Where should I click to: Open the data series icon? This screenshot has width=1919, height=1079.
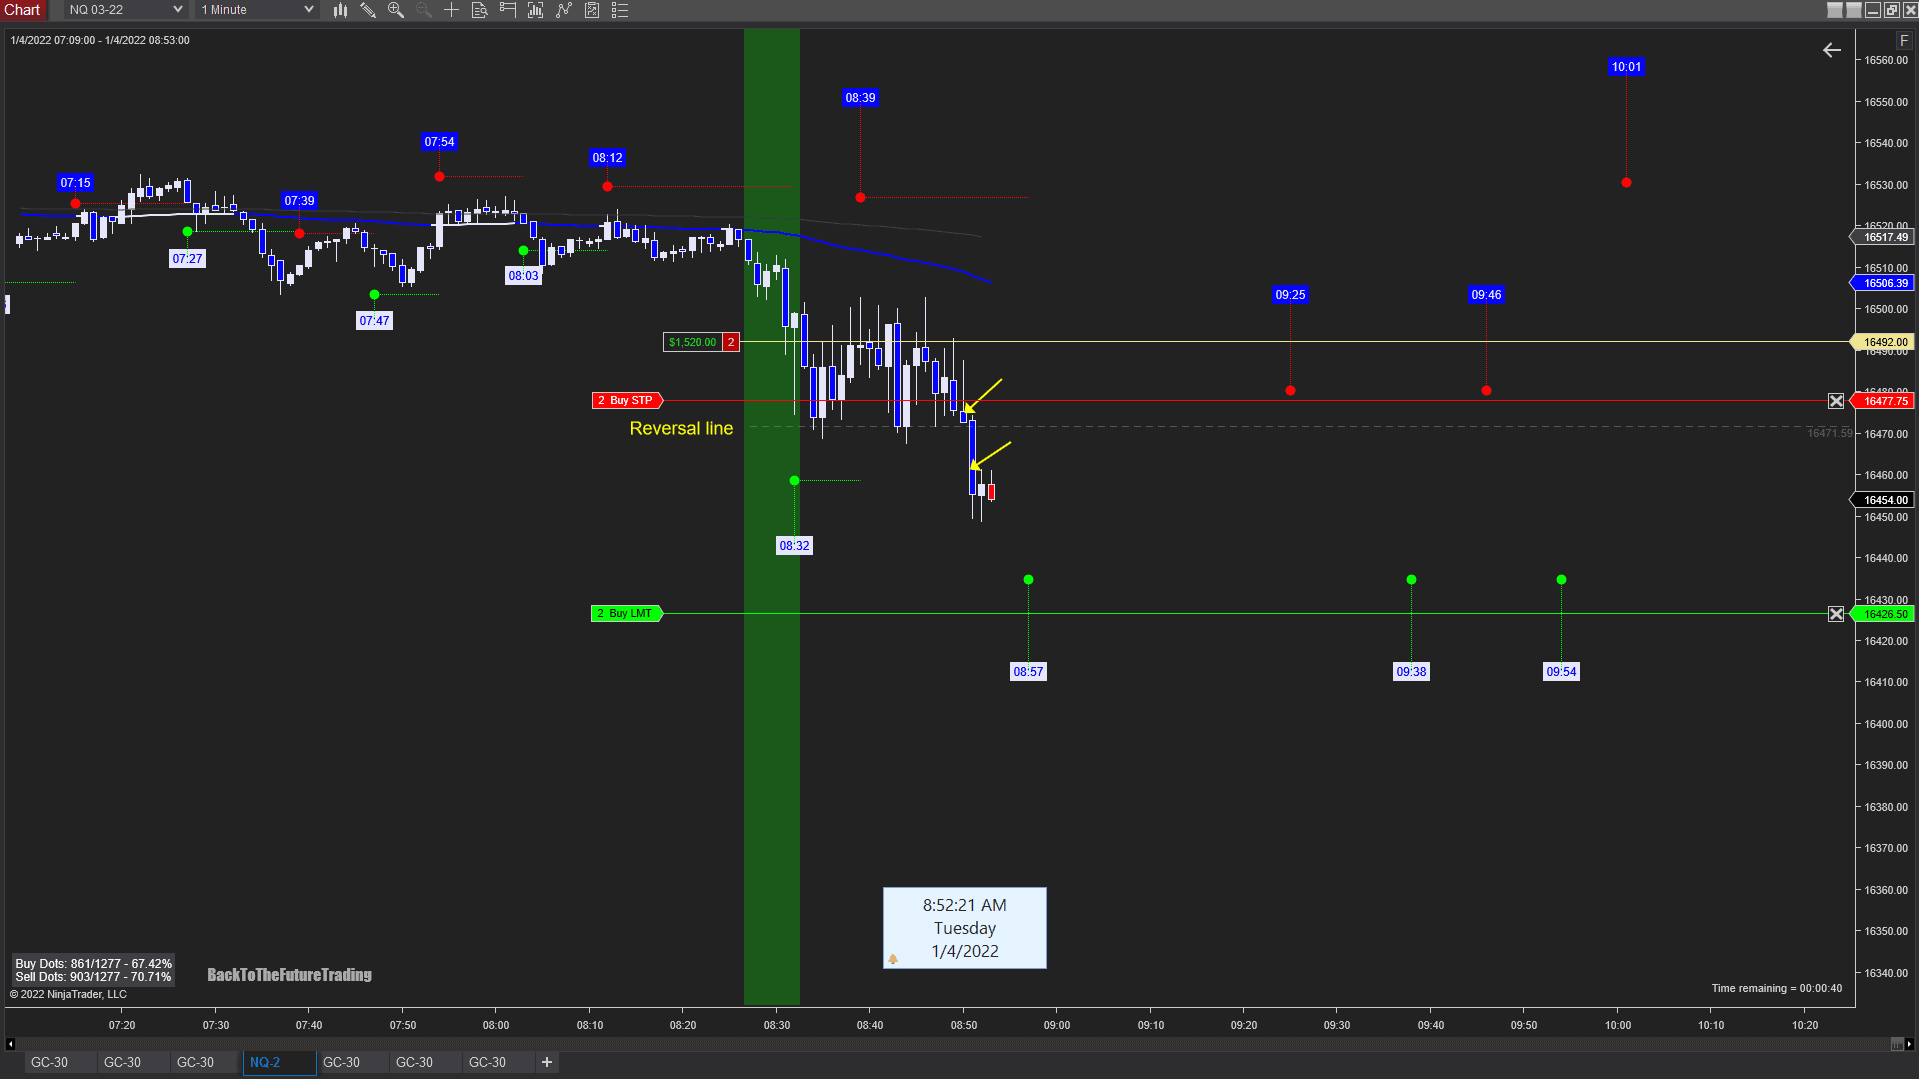tap(536, 10)
